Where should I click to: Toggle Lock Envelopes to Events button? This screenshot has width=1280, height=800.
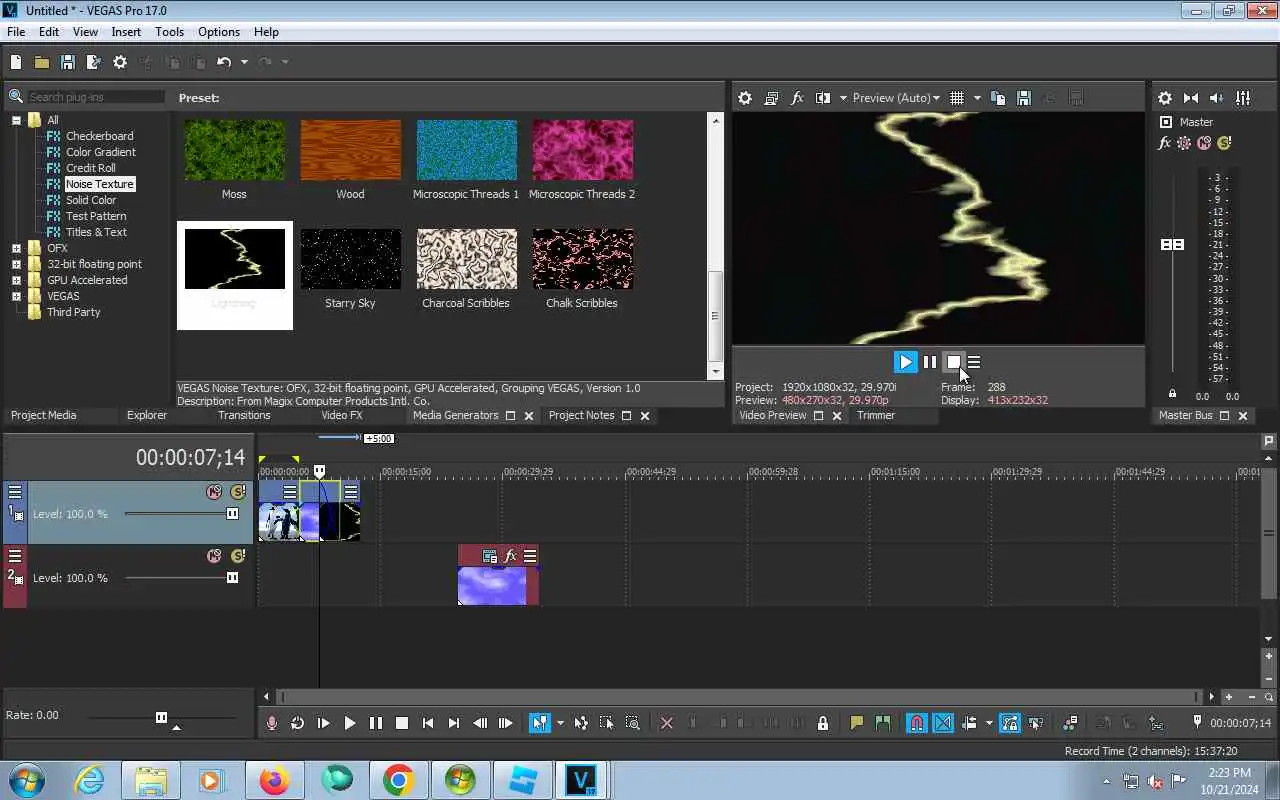click(1010, 723)
